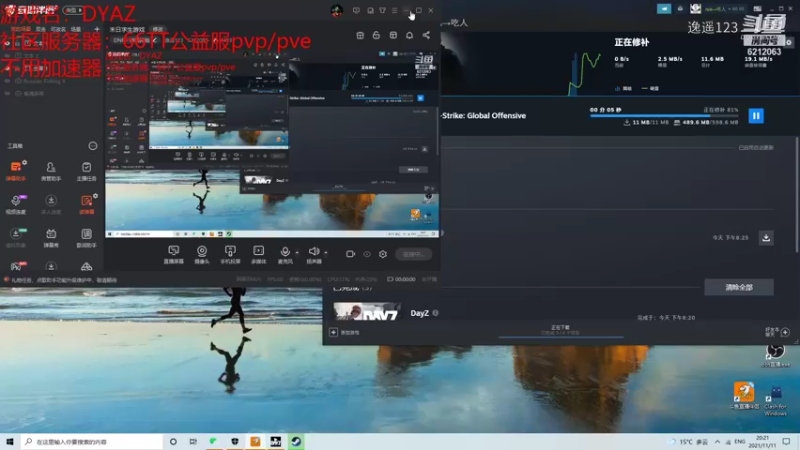Image resolution: width=800 pixels, height=450 pixels.
Task: Open the PK tool with red badge
Action: tap(16, 266)
